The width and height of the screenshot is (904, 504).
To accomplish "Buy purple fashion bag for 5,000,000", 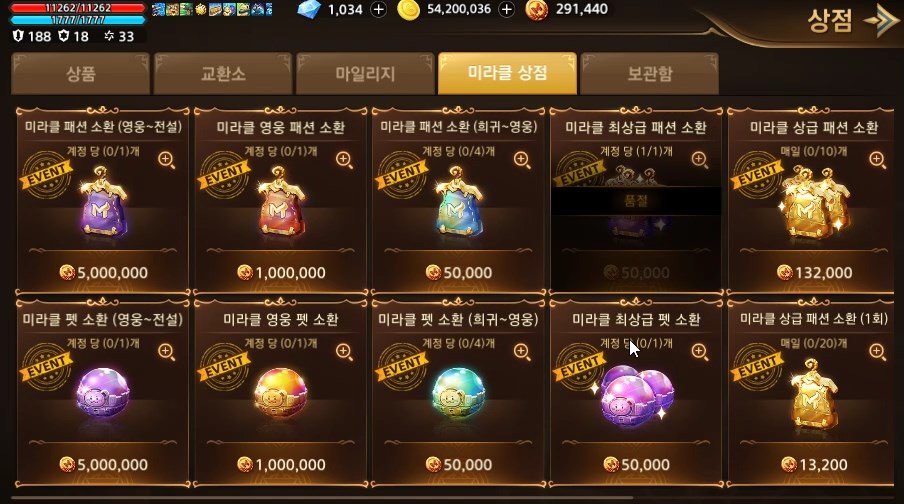I will [103, 272].
